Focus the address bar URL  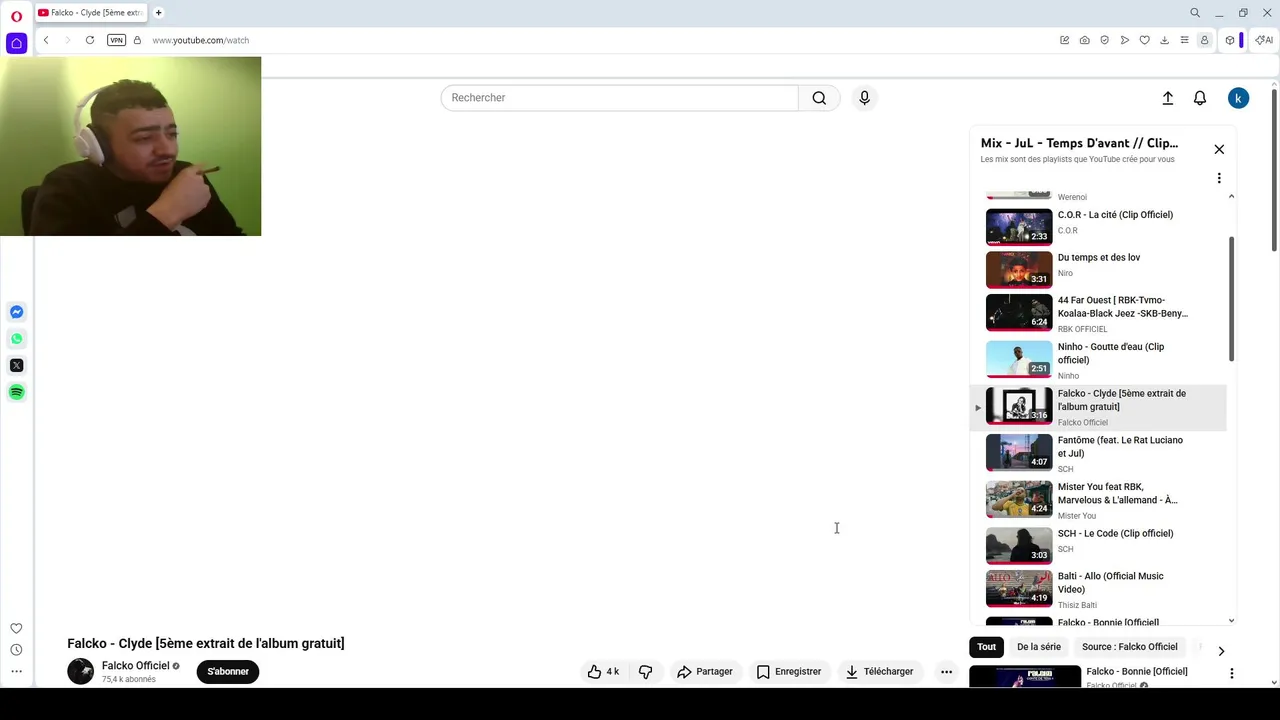pos(200,40)
